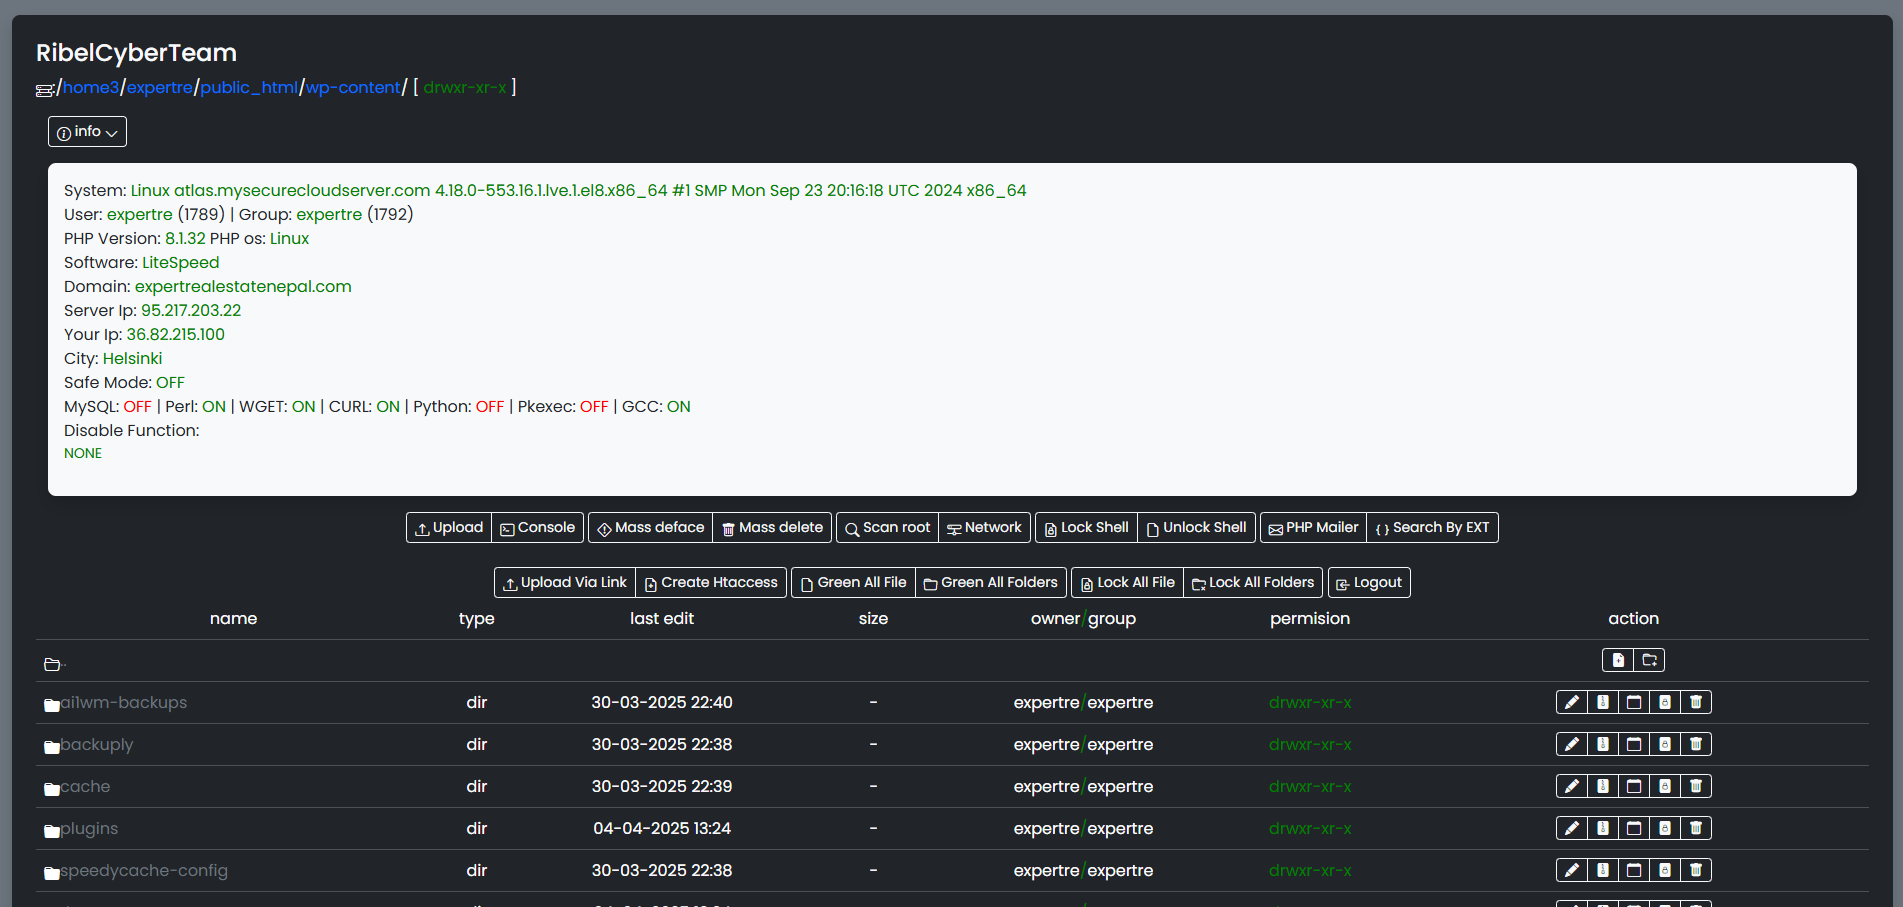Open the Search By EXT tool
Screen dimensions: 1903x907
tap(1432, 528)
